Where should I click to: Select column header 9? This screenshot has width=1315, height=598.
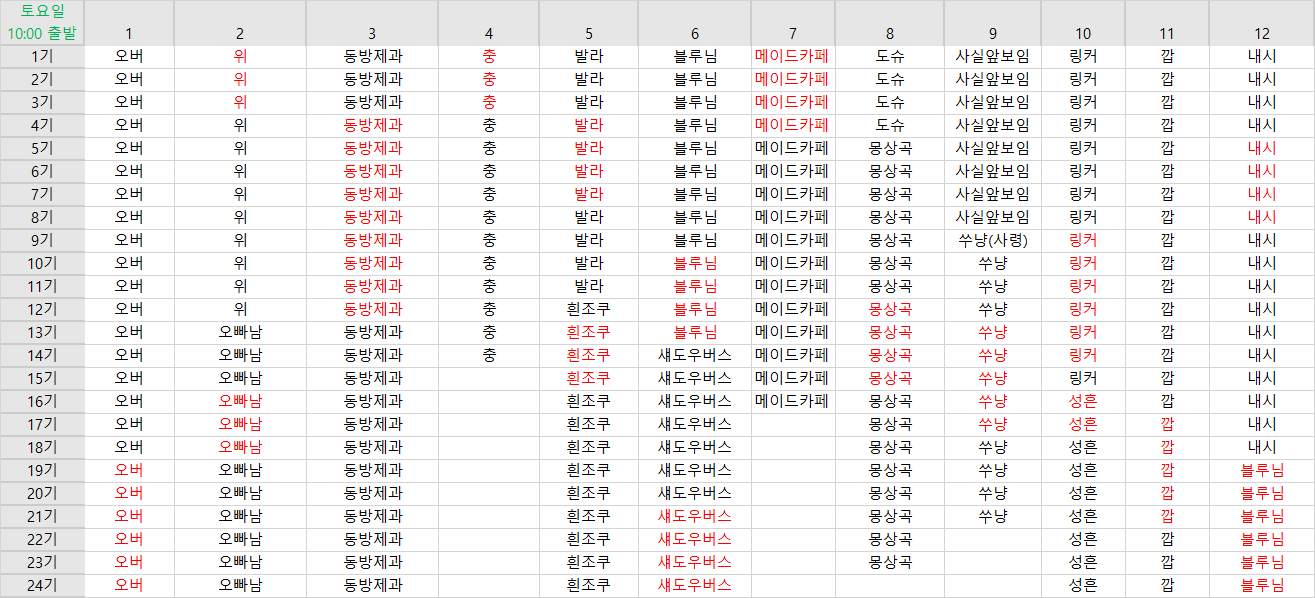point(993,22)
